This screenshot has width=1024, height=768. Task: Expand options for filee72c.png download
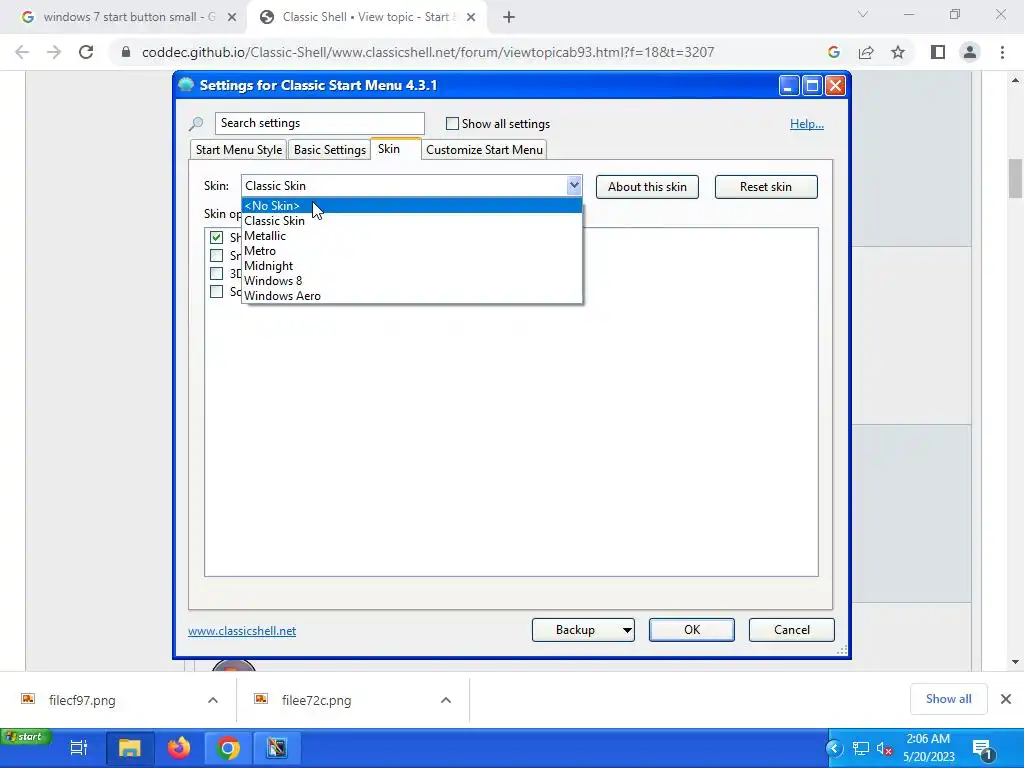click(x=446, y=700)
